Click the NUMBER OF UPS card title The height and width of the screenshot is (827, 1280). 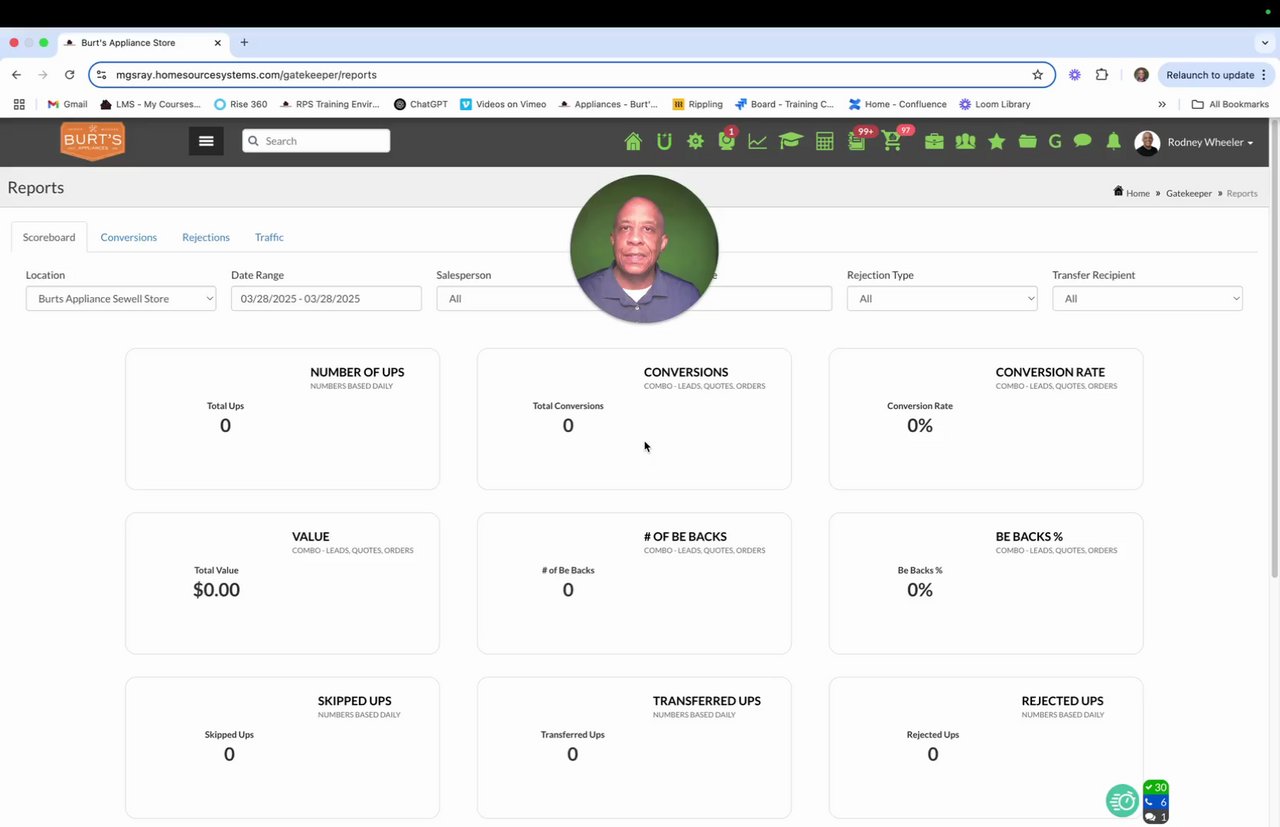click(x=357, y=372)
